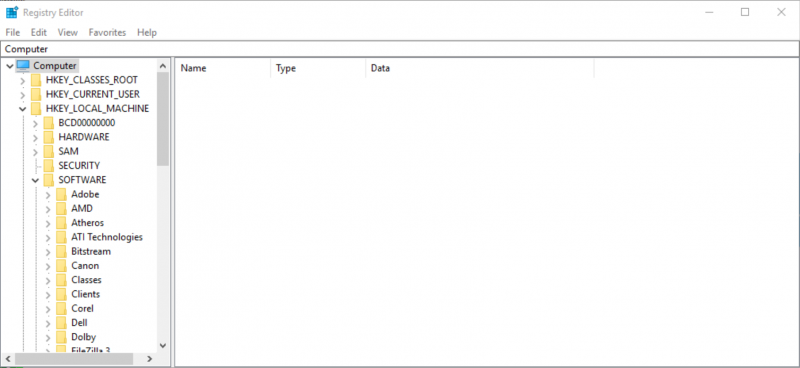Expand the Dell key
The image size is (800, 368).
point(48,323)
